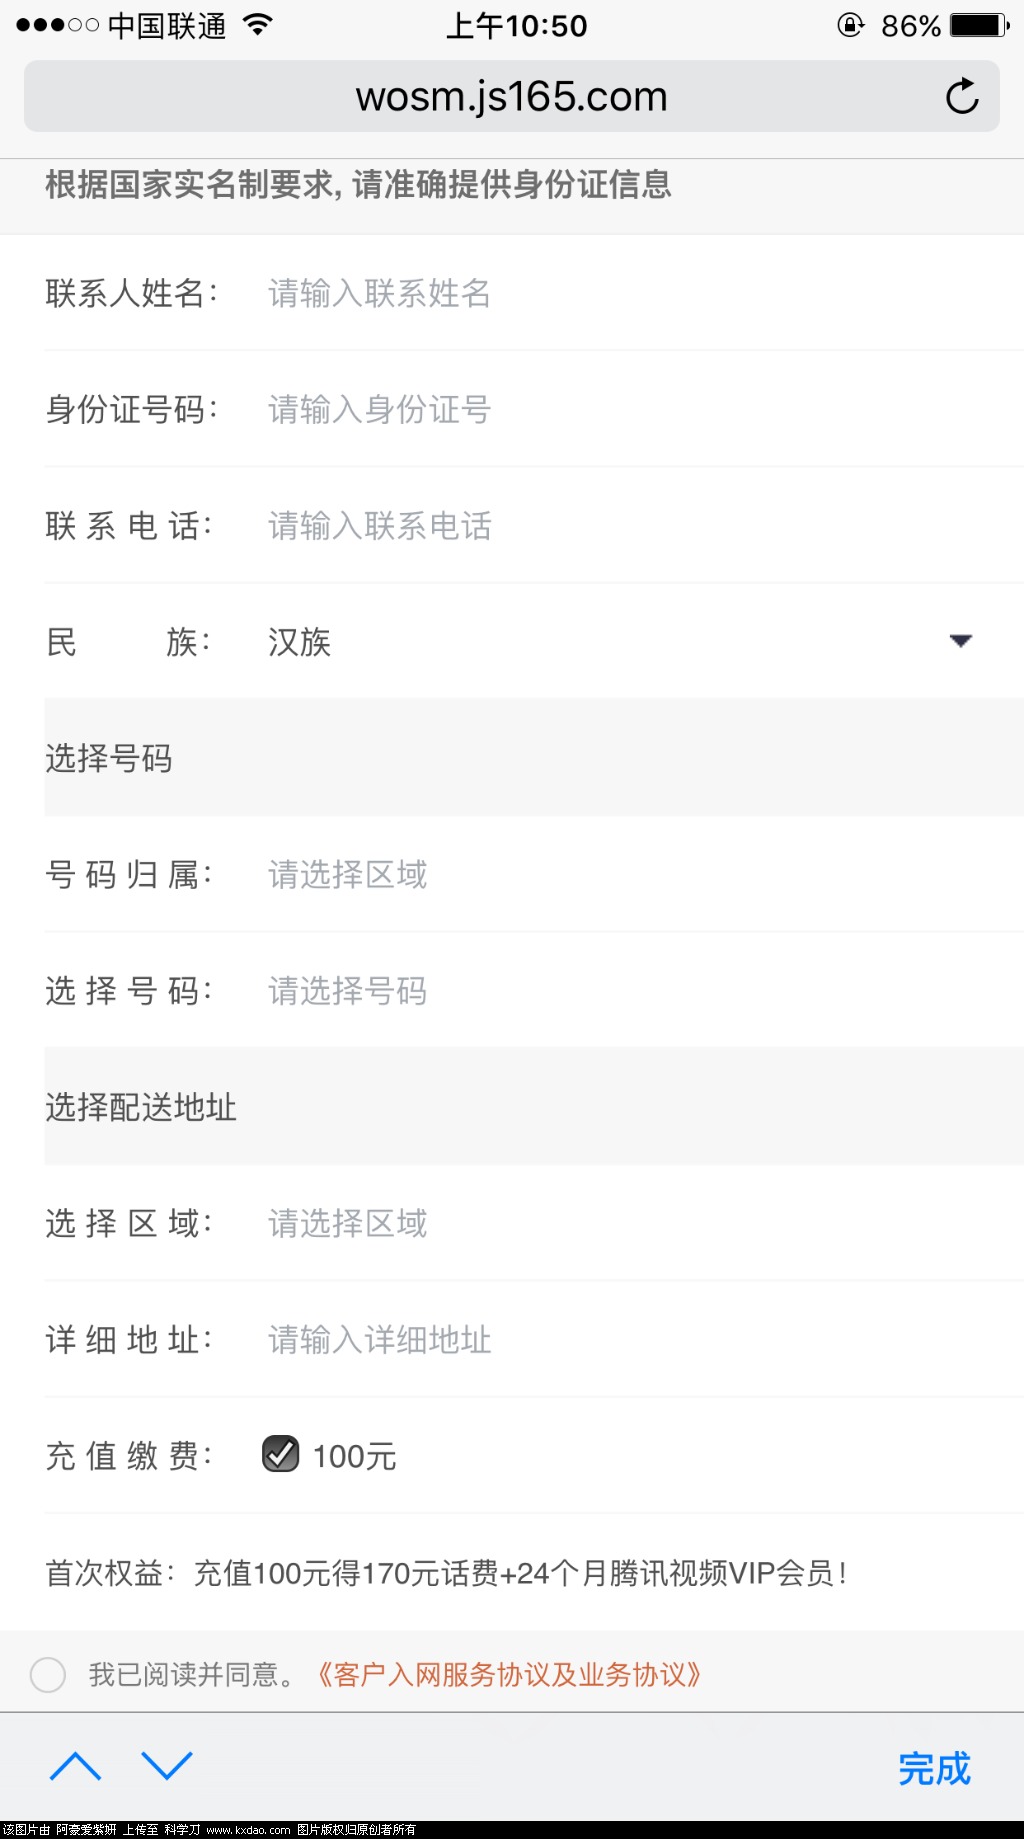The height and width of the screenshot is (1839, 1024).
Task: Reload the page with the refresh icon
Action: click(x=962, y=97)
